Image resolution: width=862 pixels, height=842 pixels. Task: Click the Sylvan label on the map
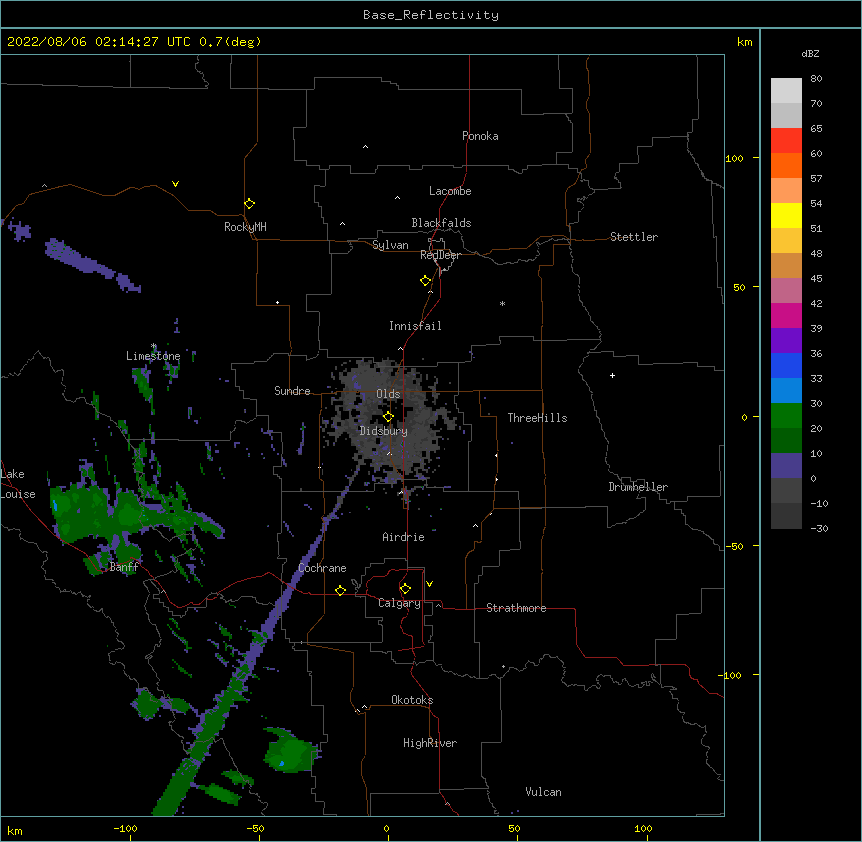pyautogui.click(x=390, y=245)
